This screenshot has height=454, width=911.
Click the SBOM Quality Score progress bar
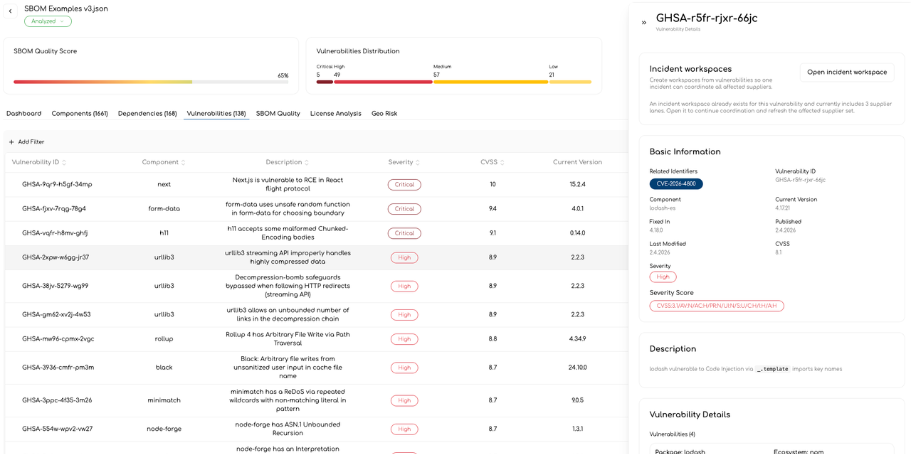point(140,82)
